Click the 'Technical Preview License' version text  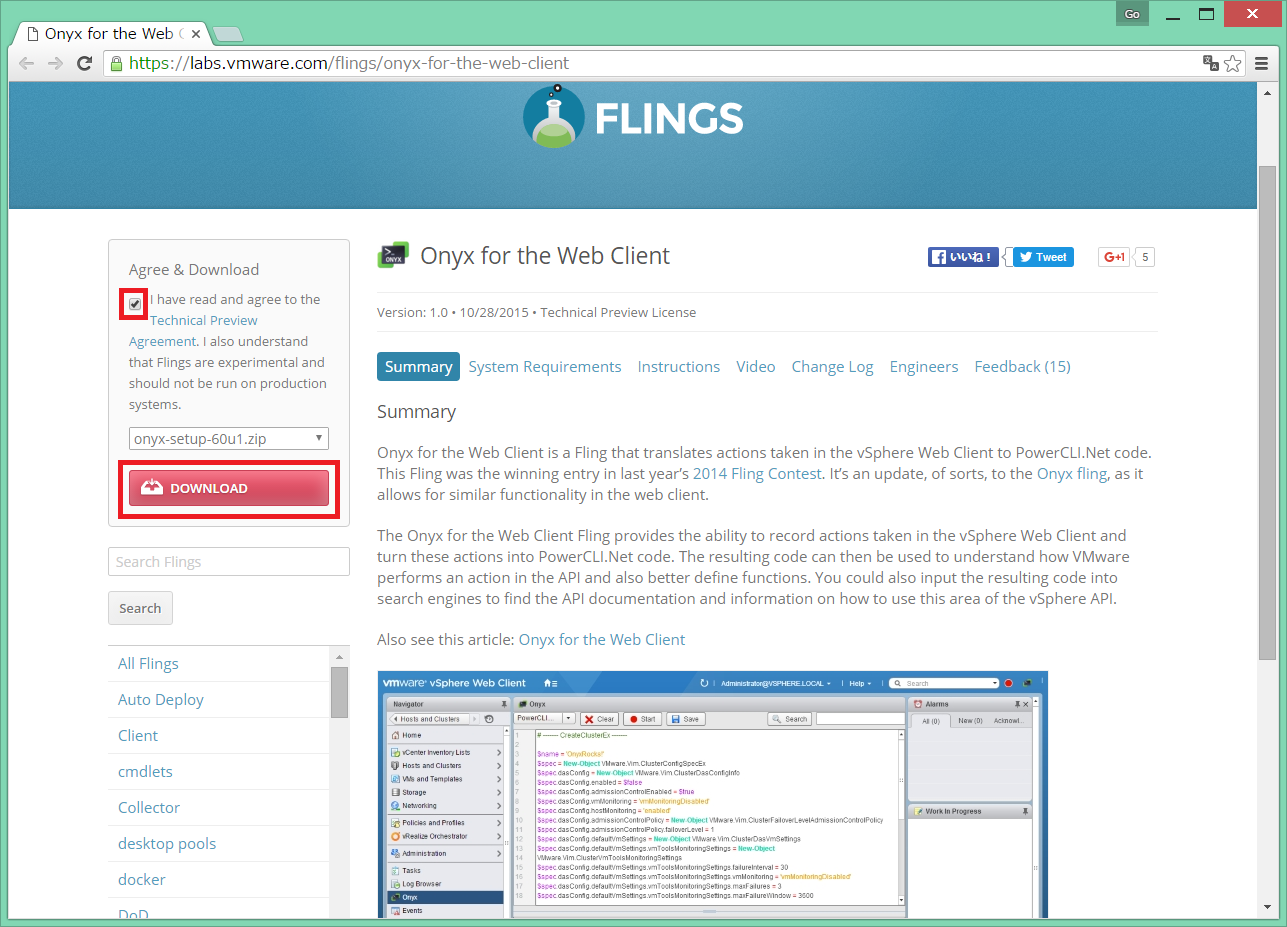[x=618, y=313]
